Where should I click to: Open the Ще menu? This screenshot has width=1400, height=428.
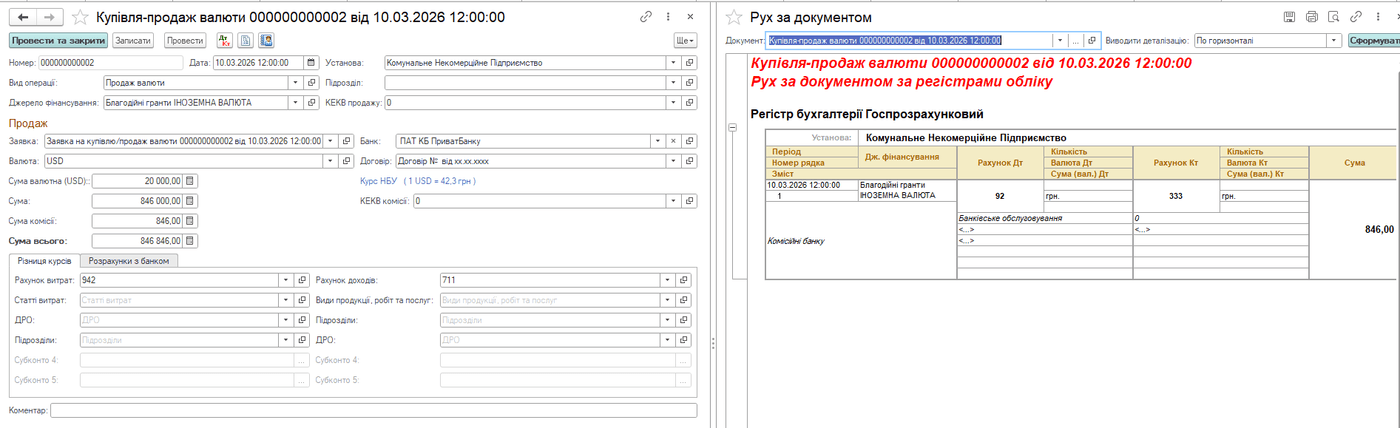tap(685, 41)
